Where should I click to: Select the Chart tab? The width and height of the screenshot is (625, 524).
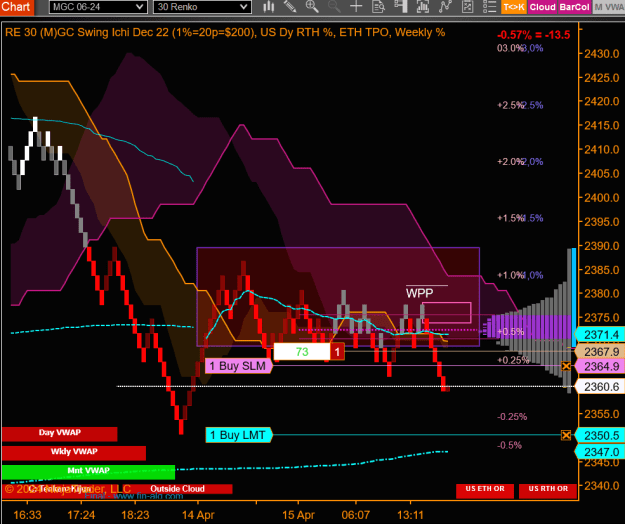(x=17, y=7)
